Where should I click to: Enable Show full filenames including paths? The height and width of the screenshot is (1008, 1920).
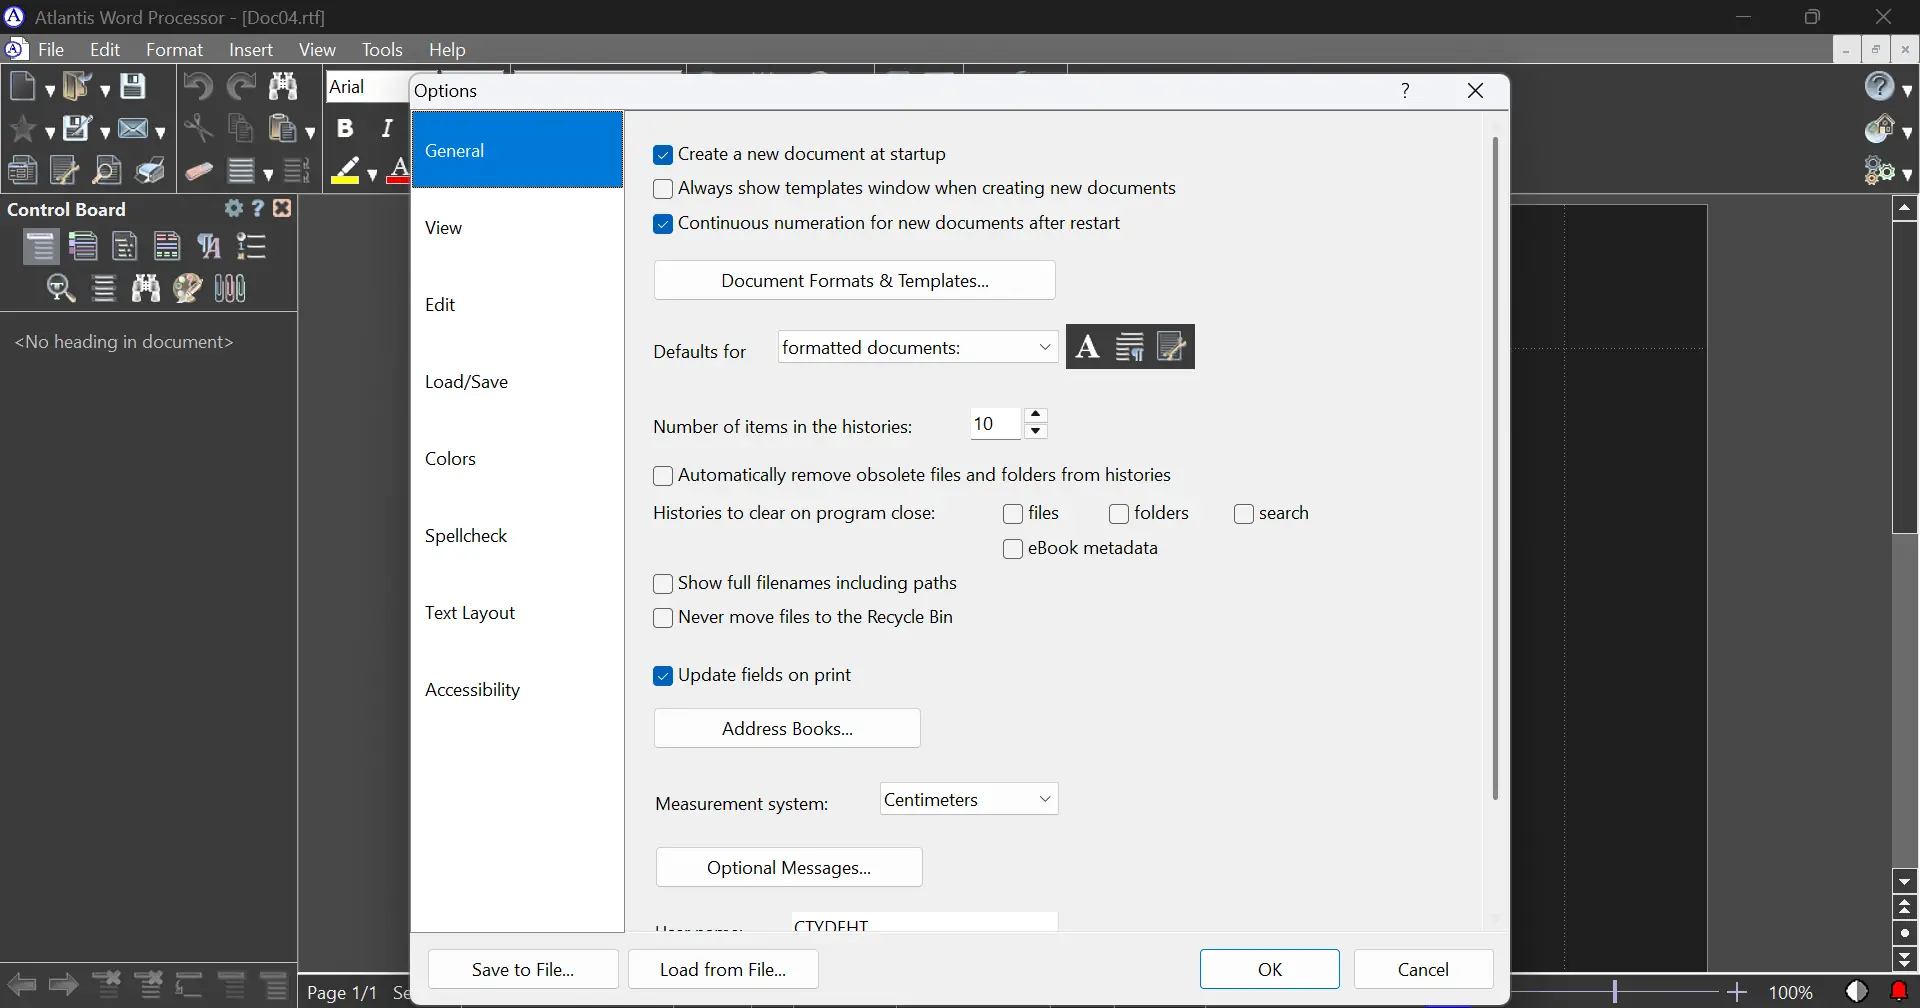coord(663,584)
